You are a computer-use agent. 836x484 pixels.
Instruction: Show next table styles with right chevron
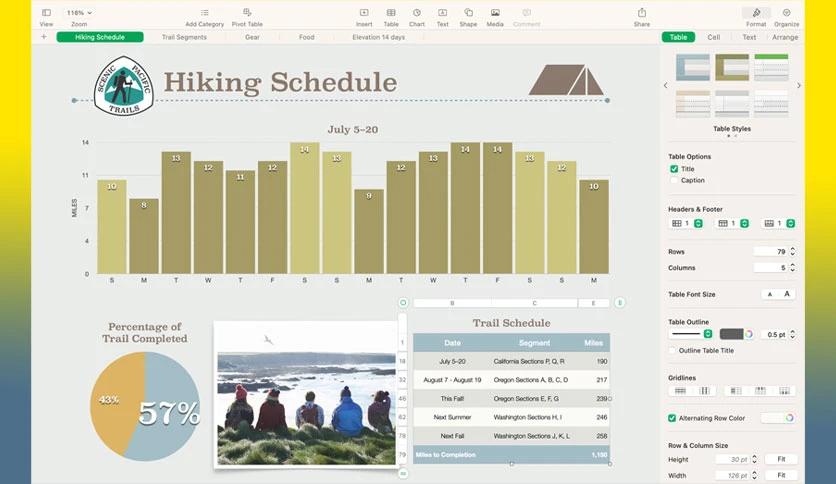tap(798, 85)
